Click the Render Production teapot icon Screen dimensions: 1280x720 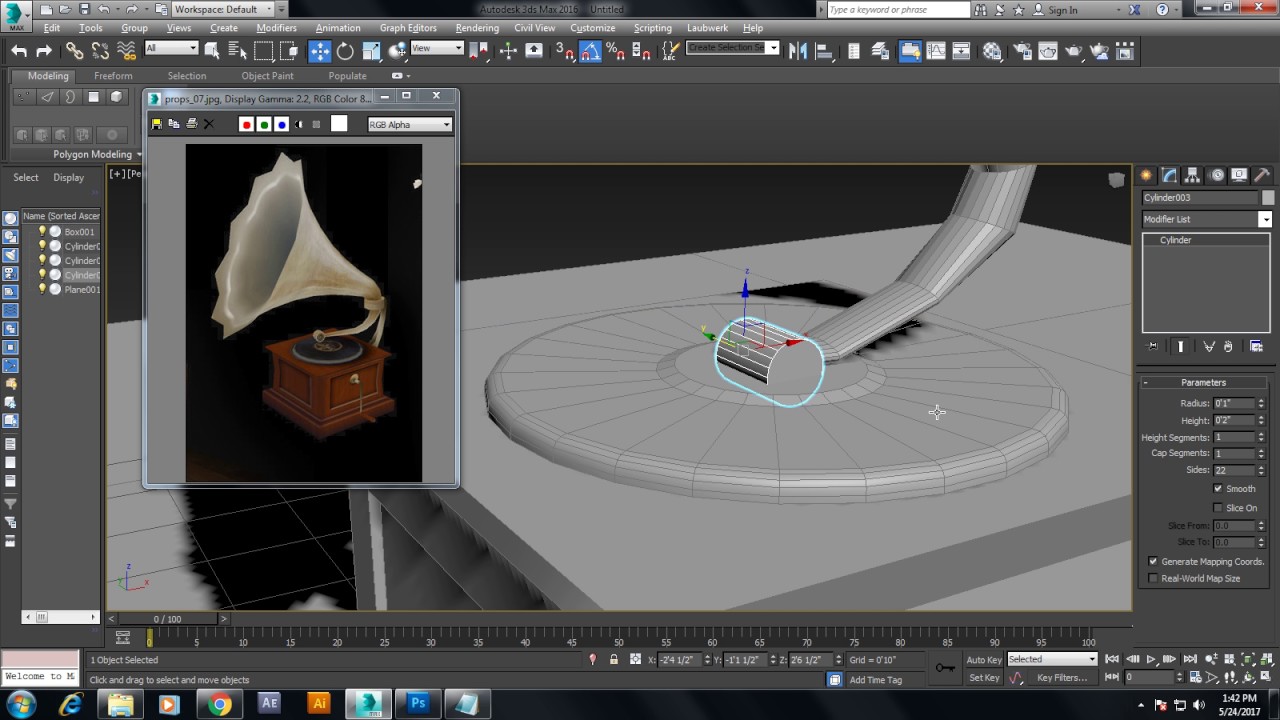(1074, 51)
